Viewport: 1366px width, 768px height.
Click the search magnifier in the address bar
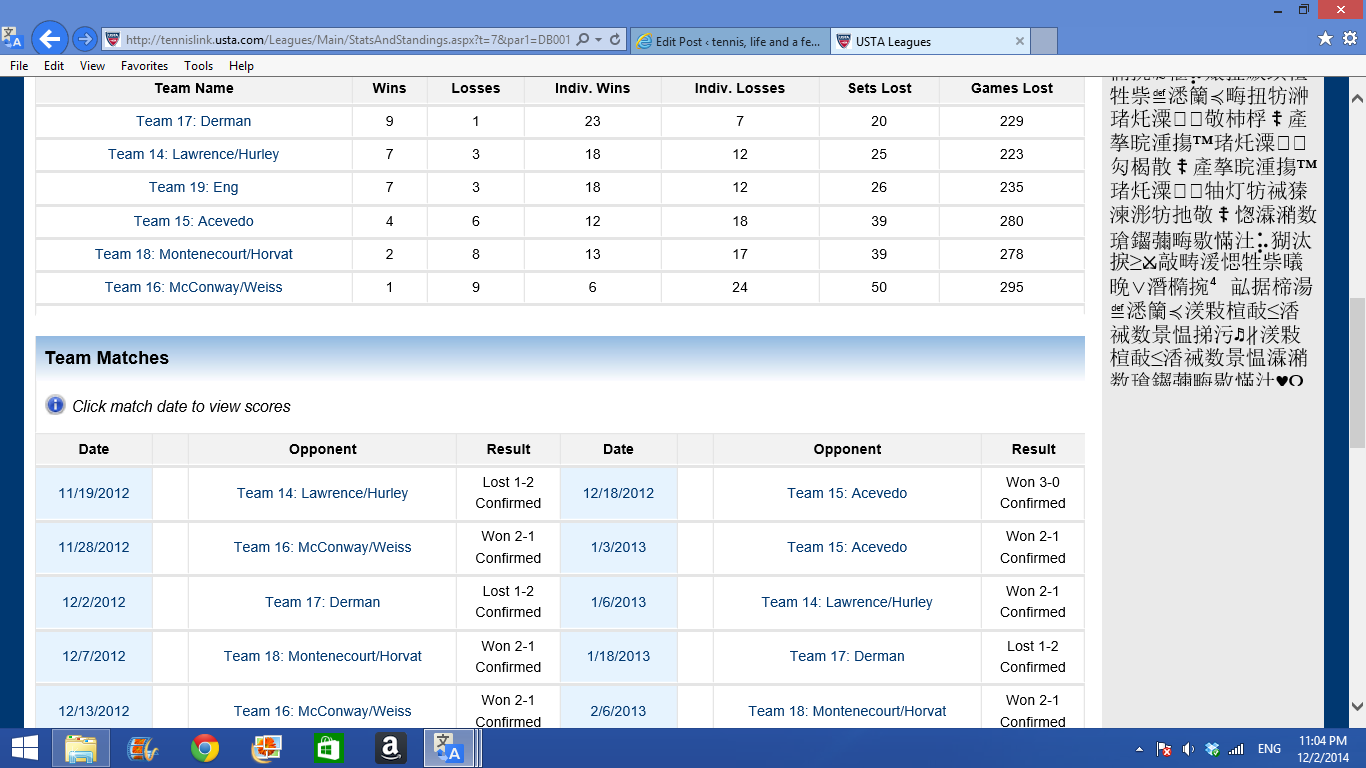point(583,41)
